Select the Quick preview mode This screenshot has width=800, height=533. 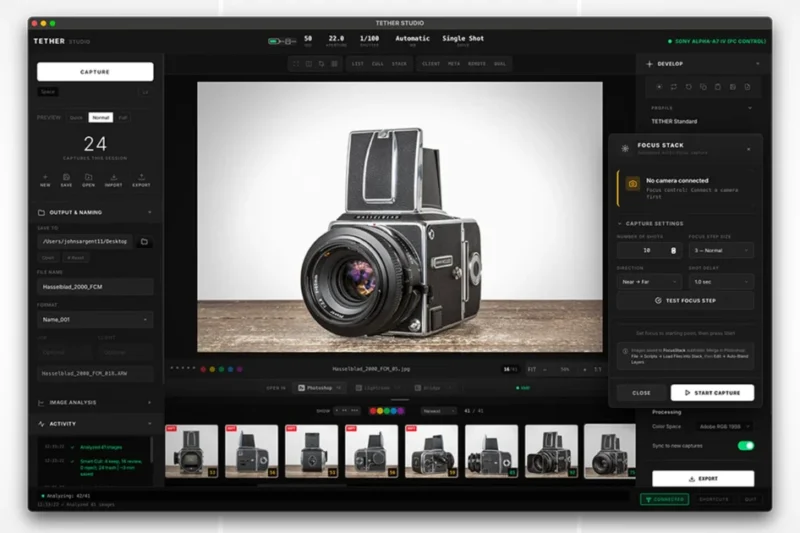(76, 118)
